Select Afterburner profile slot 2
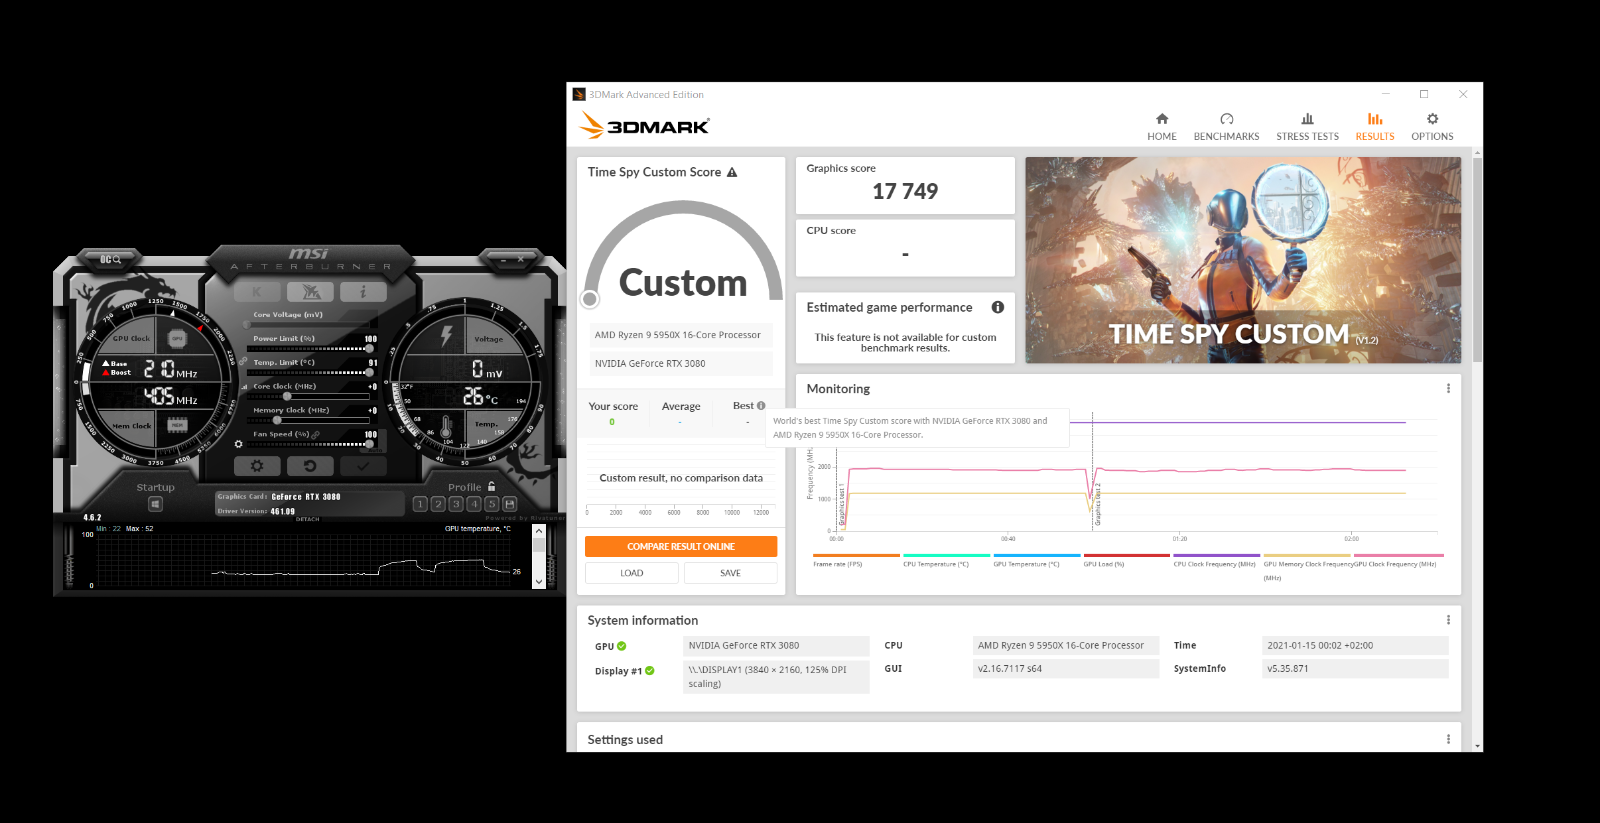The image size is (1600, 823). [x=438, y=504]
